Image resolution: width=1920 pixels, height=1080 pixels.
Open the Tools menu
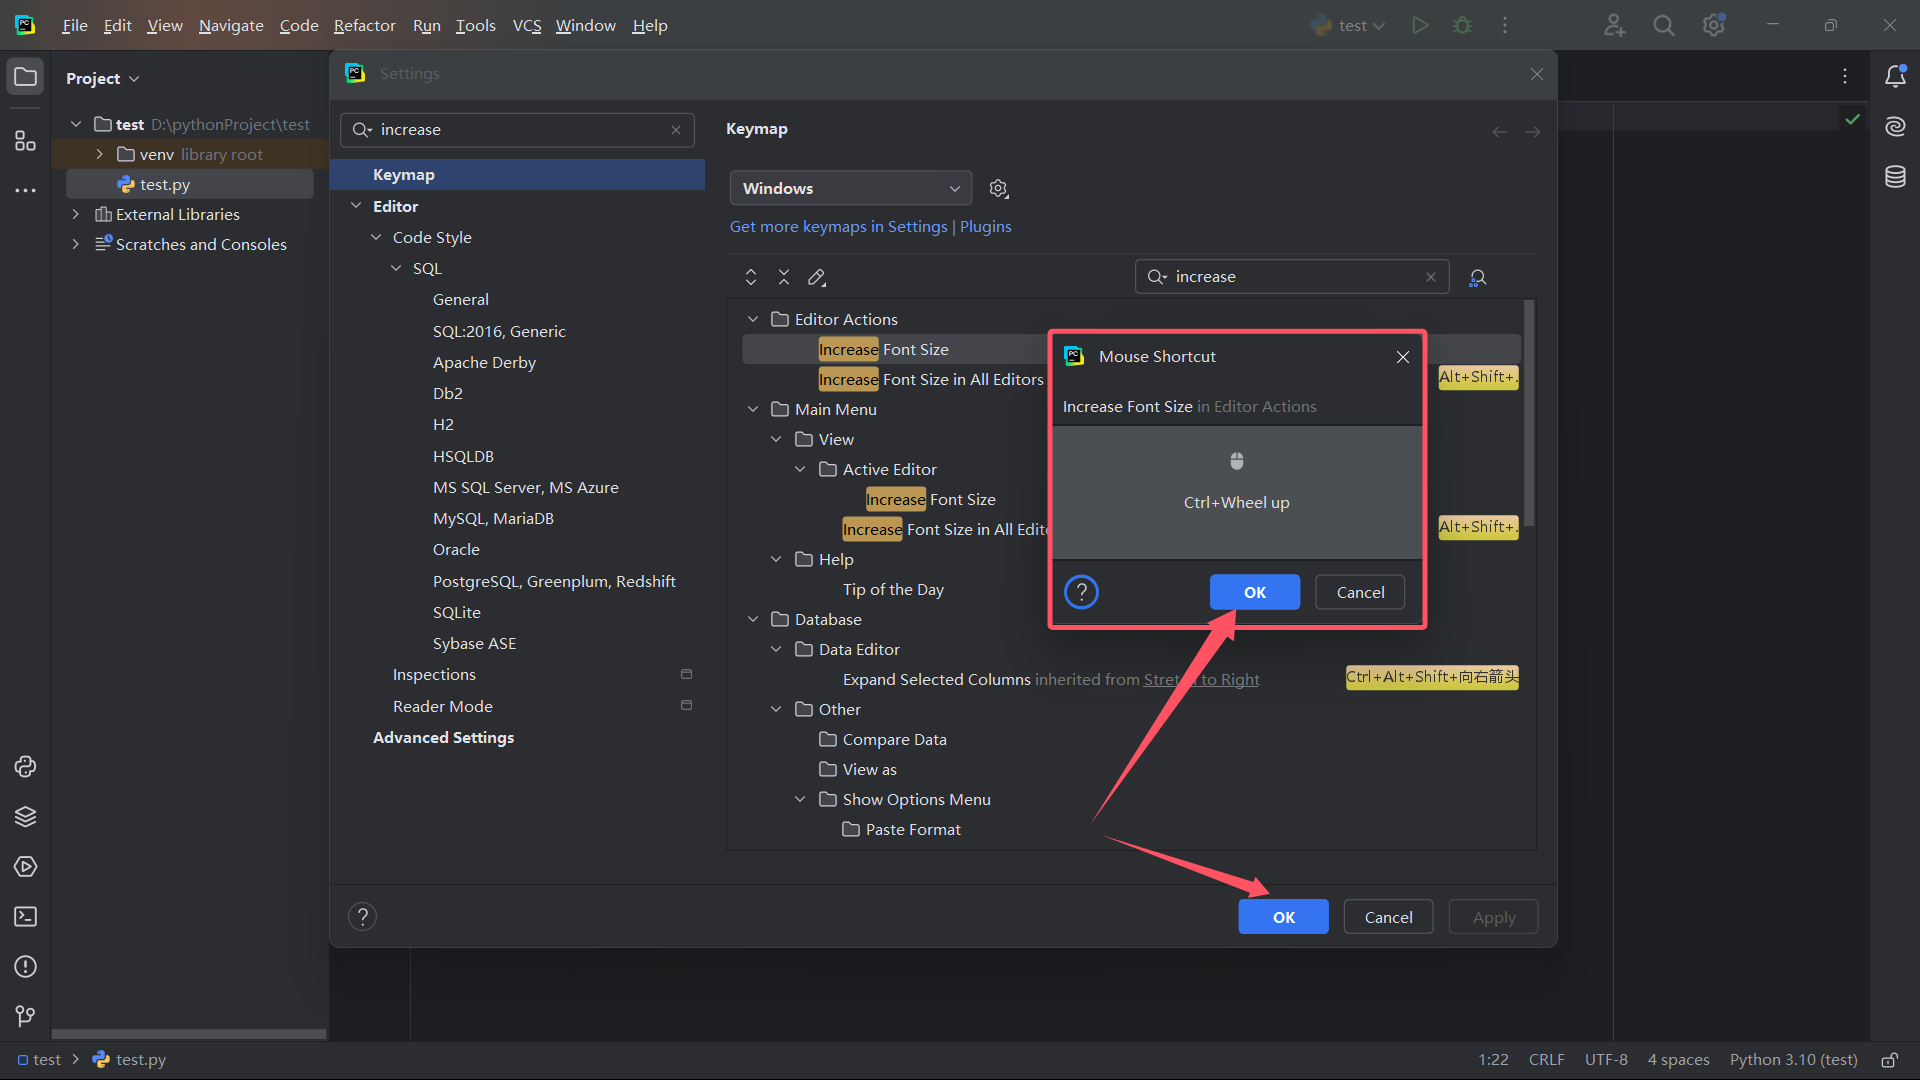click(x=475, y=26)
